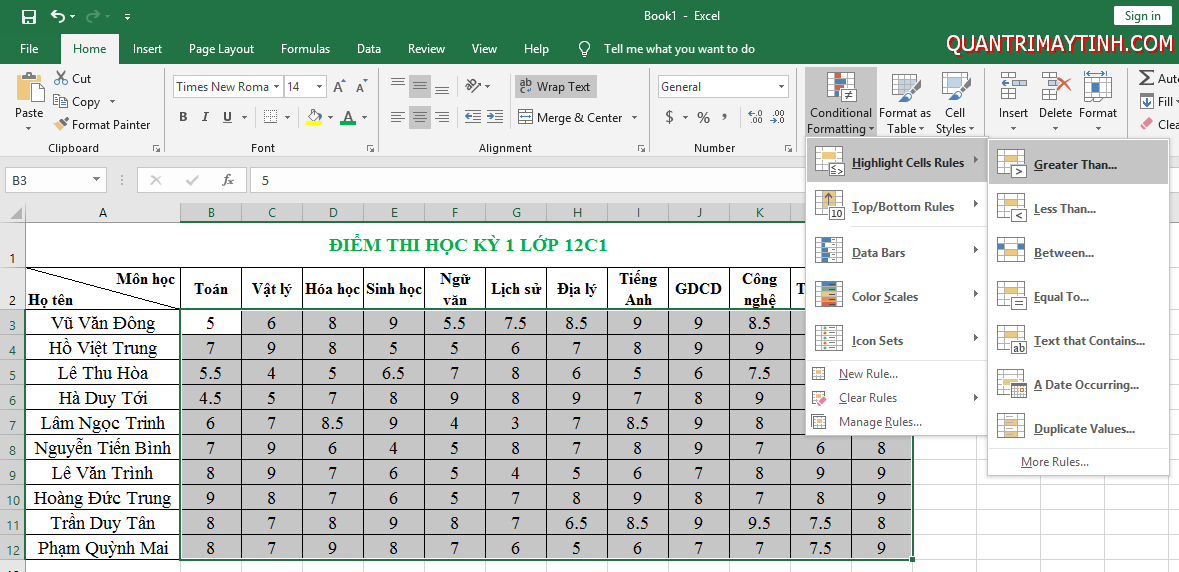Select the Icon Sets submenu

click(896, 340)
